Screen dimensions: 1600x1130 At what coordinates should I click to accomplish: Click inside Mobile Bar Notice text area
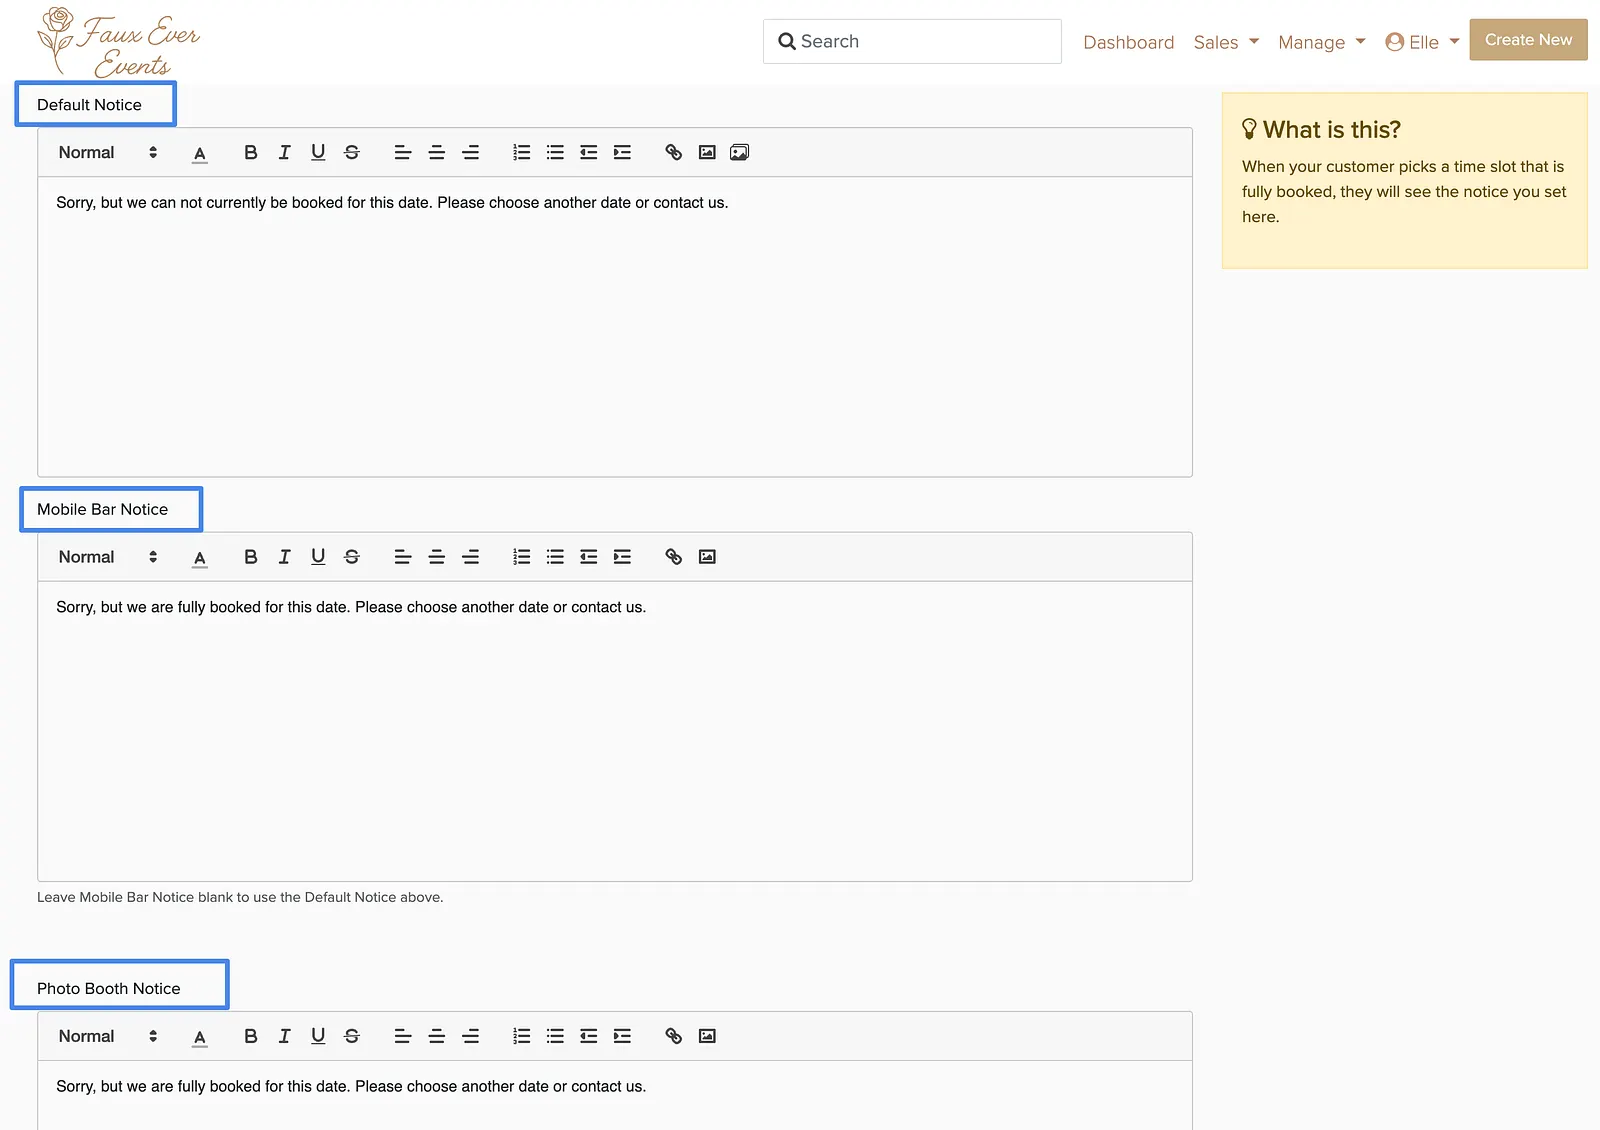click(615, 731)
